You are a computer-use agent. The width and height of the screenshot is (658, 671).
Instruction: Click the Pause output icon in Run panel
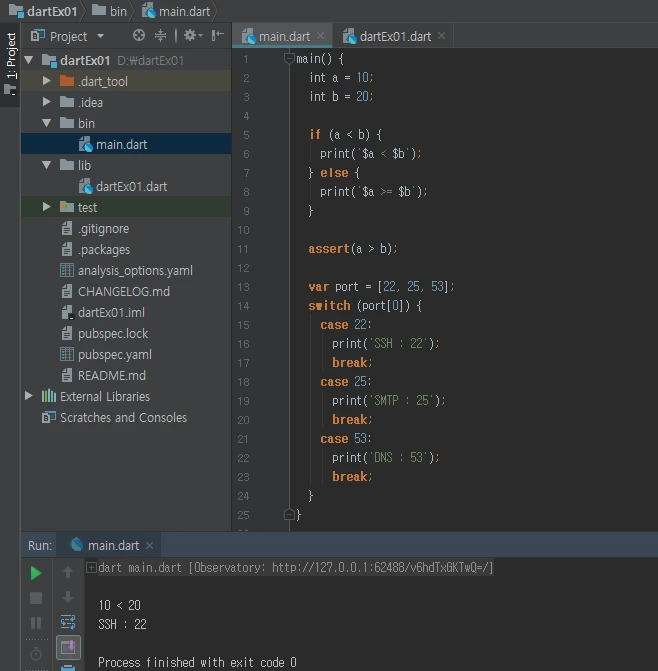36,623
